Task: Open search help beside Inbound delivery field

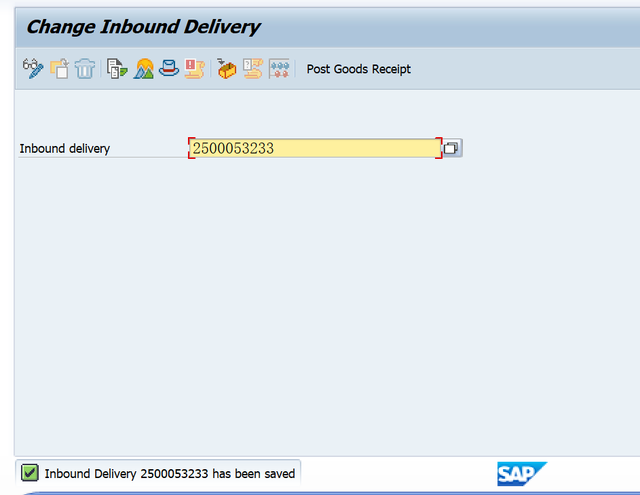Action: 452,148
